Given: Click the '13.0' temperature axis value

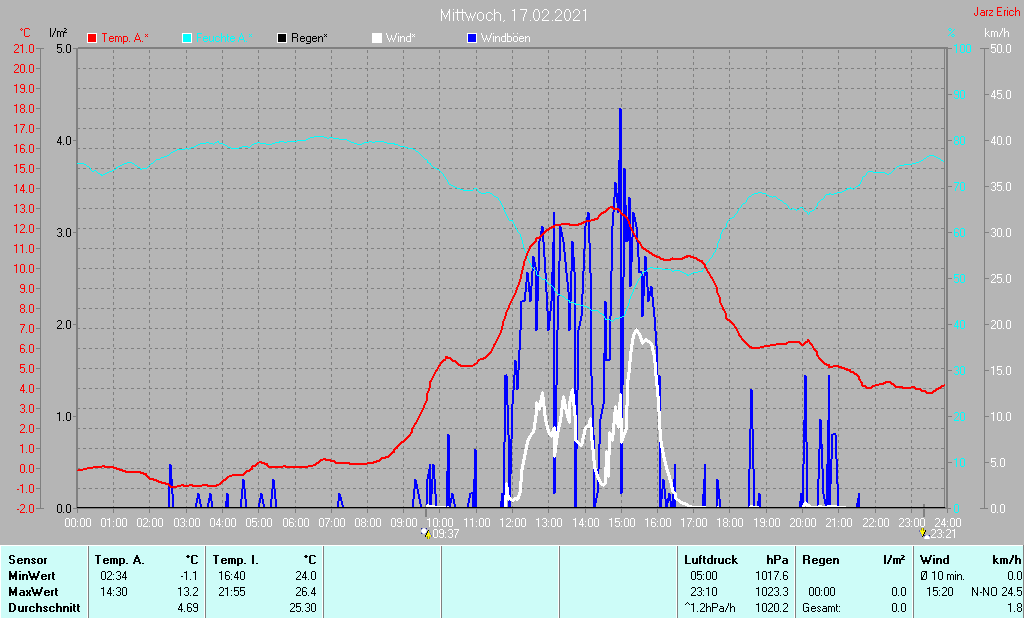Looking at the screenshot, I should (x=24, y=209).
